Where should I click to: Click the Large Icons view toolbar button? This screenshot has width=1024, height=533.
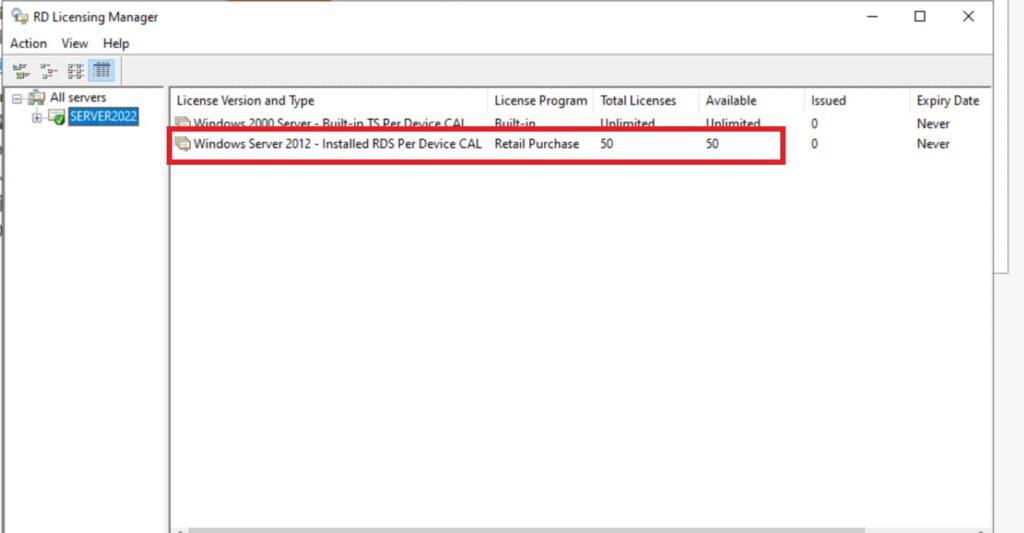click(x=21, y=71)
